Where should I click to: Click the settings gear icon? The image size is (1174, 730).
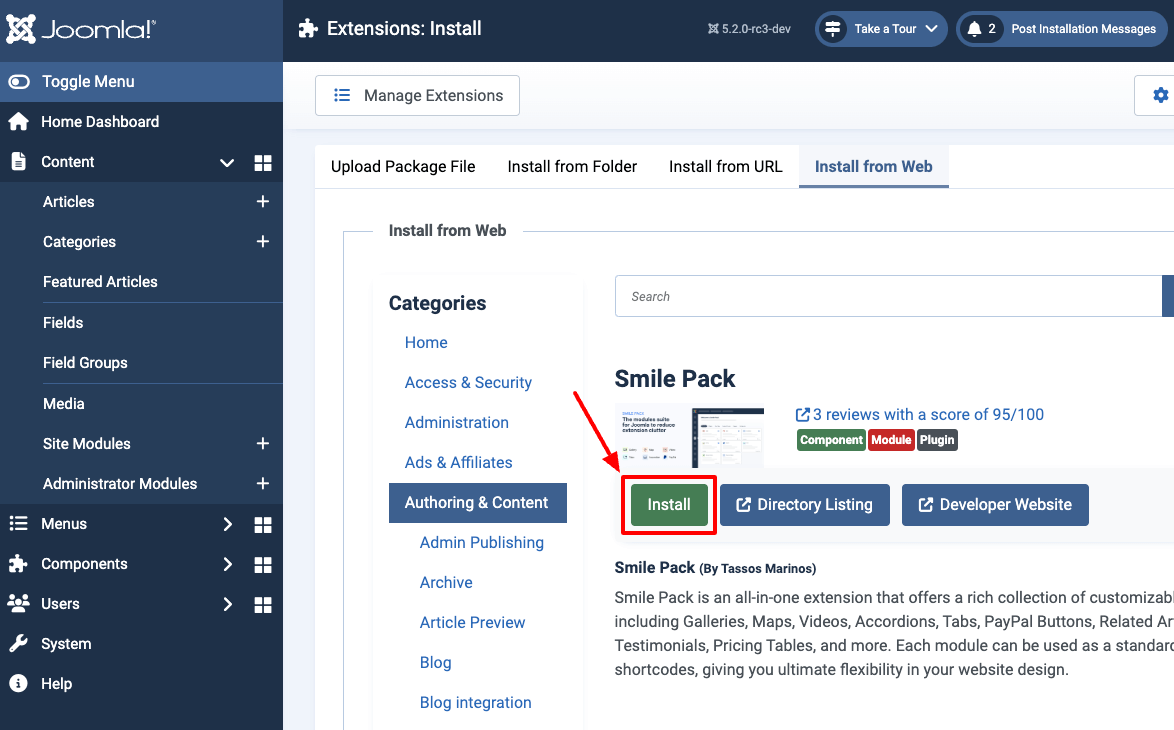pyautogui.click(x=1160, y=95)
